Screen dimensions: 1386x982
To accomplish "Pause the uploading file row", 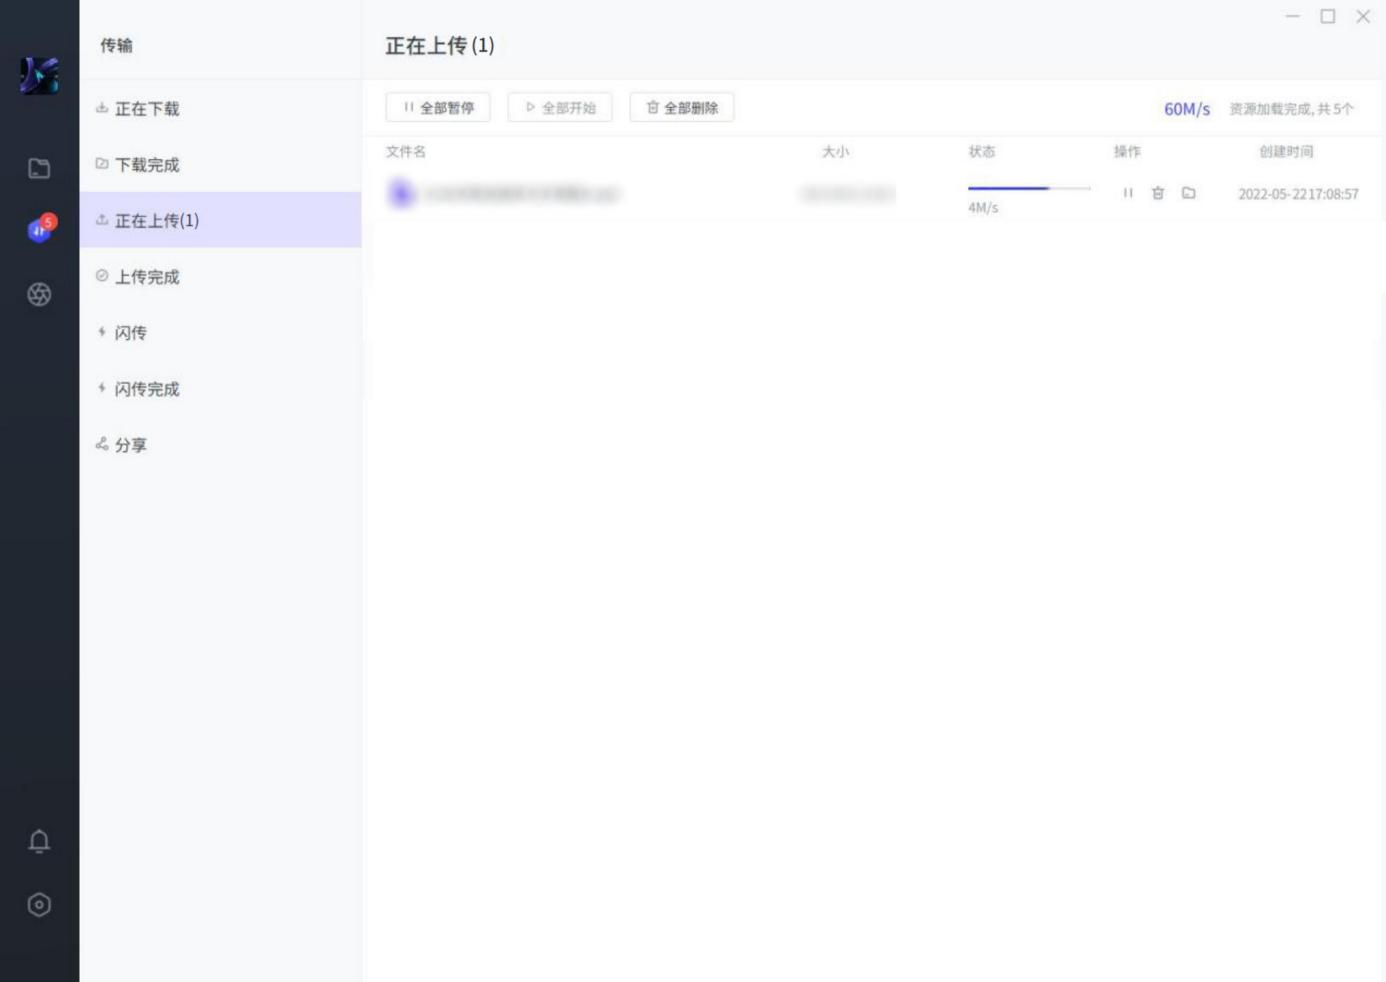I will [x=1128, y=193].
